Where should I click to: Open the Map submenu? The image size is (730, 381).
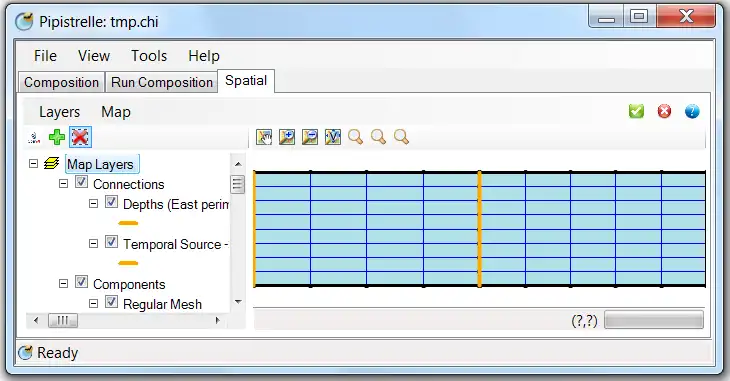point(116,112)
